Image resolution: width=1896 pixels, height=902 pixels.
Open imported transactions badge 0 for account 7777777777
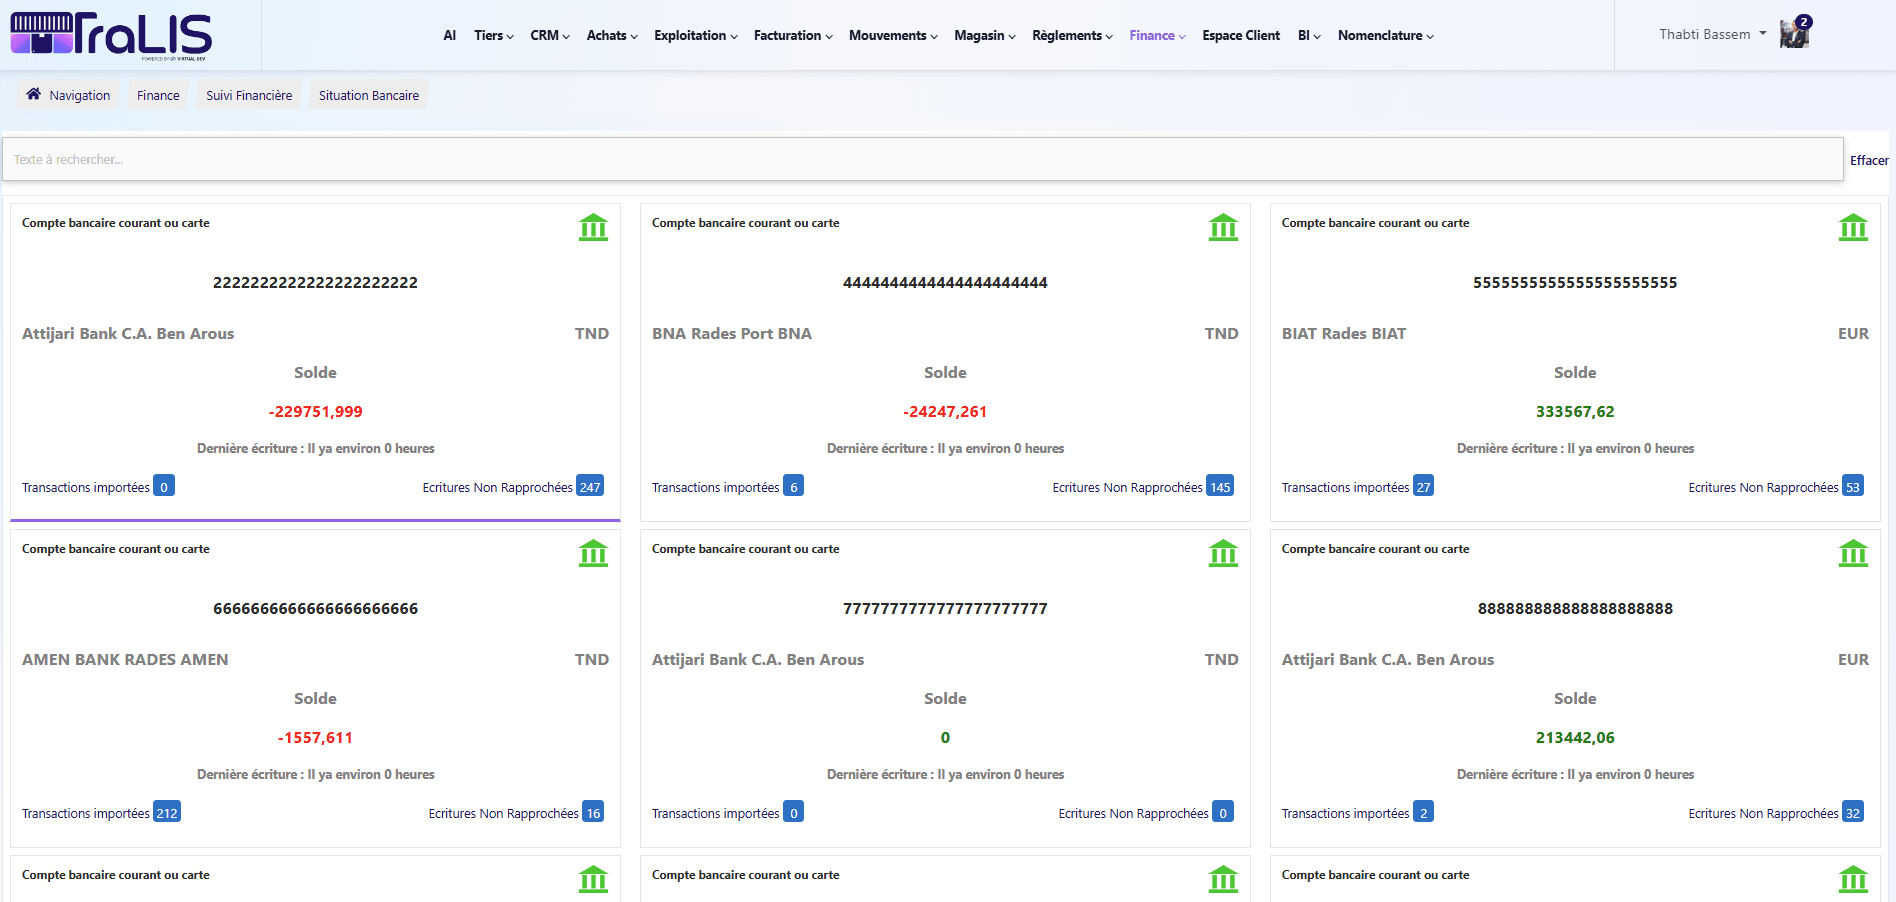(794, 812)
